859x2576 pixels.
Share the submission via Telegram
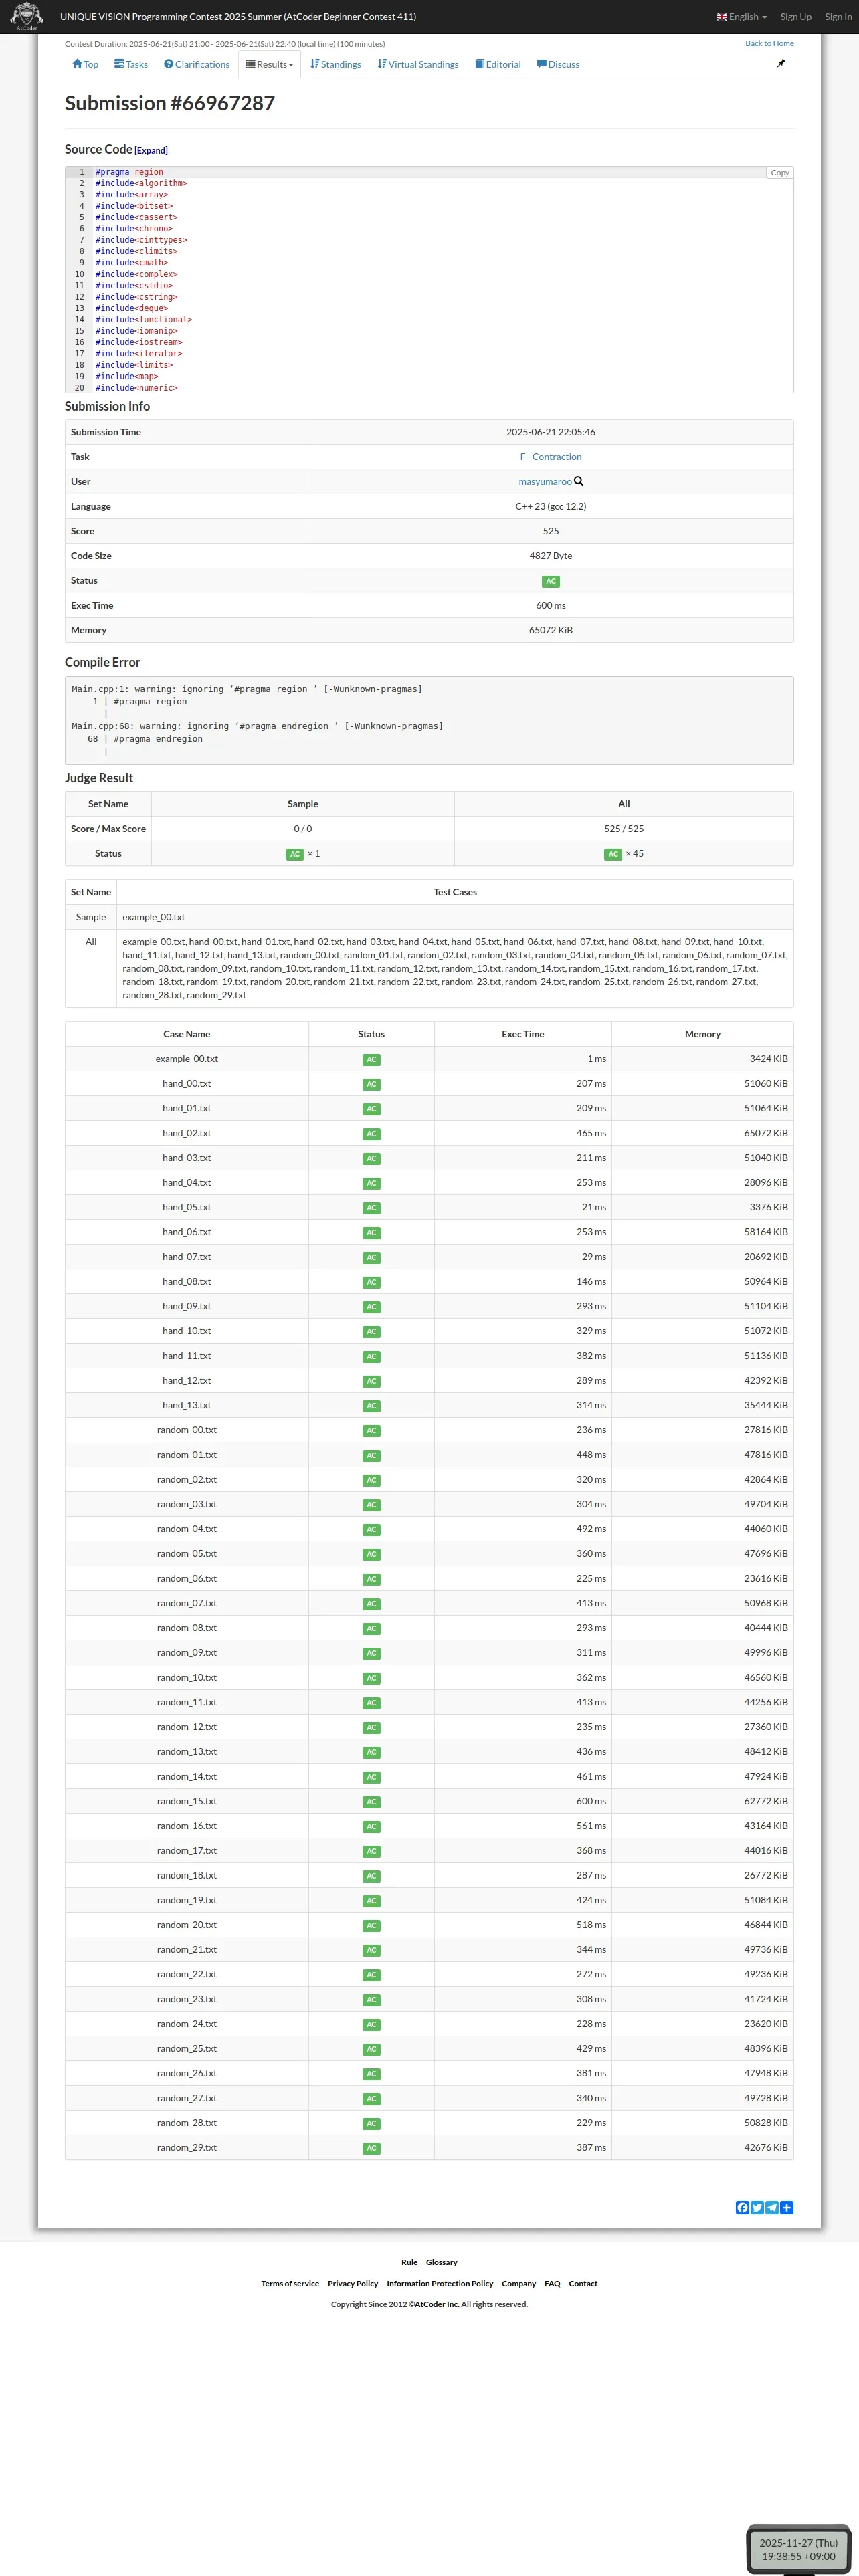pos(772,2207)
